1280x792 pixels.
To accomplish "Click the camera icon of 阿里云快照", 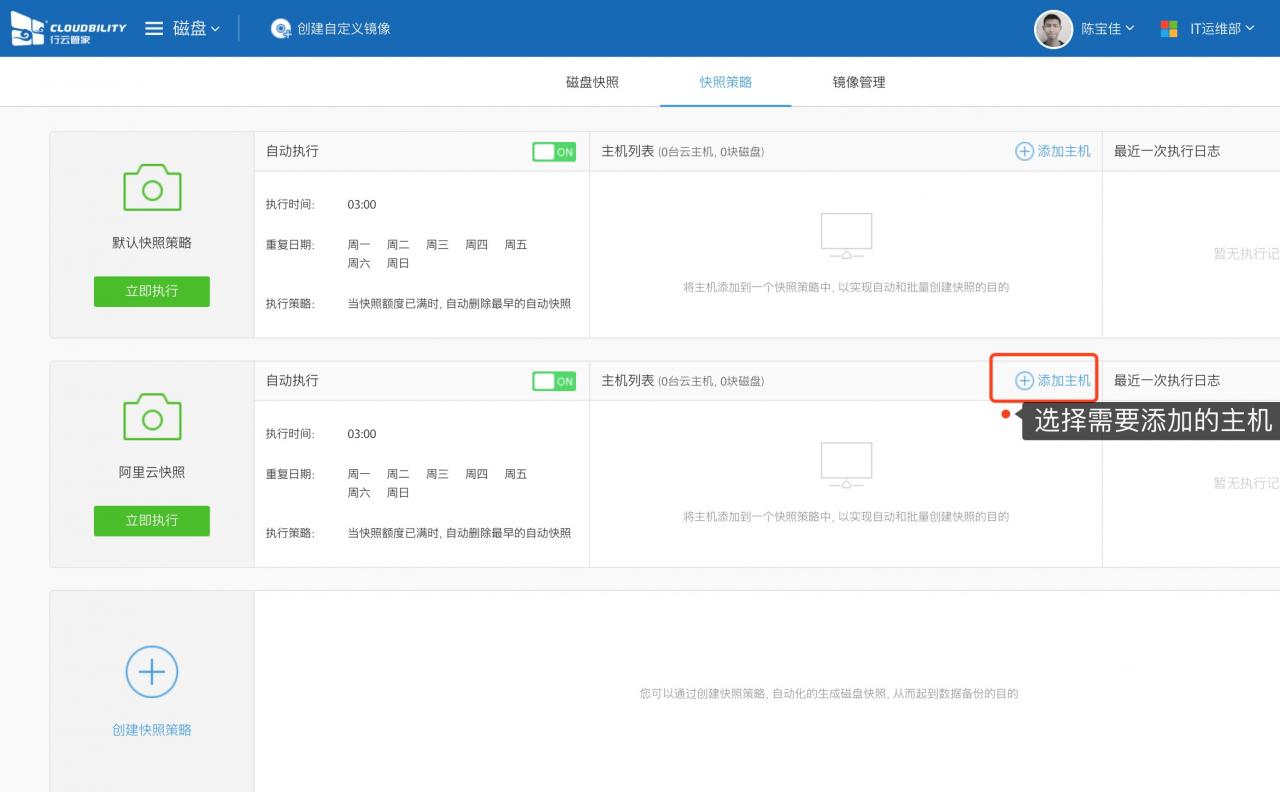I will pyautogui.click(x=152, y=418).
